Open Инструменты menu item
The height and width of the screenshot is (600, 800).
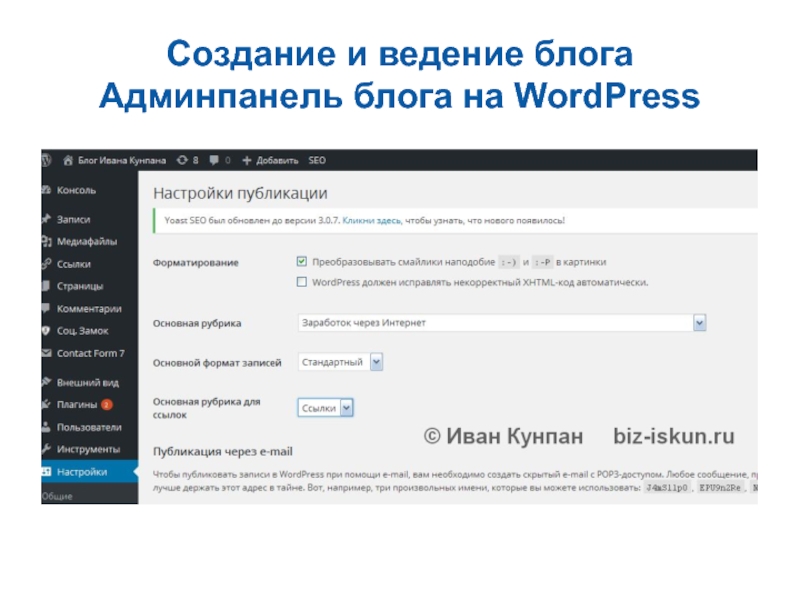[x=90, y=449]
